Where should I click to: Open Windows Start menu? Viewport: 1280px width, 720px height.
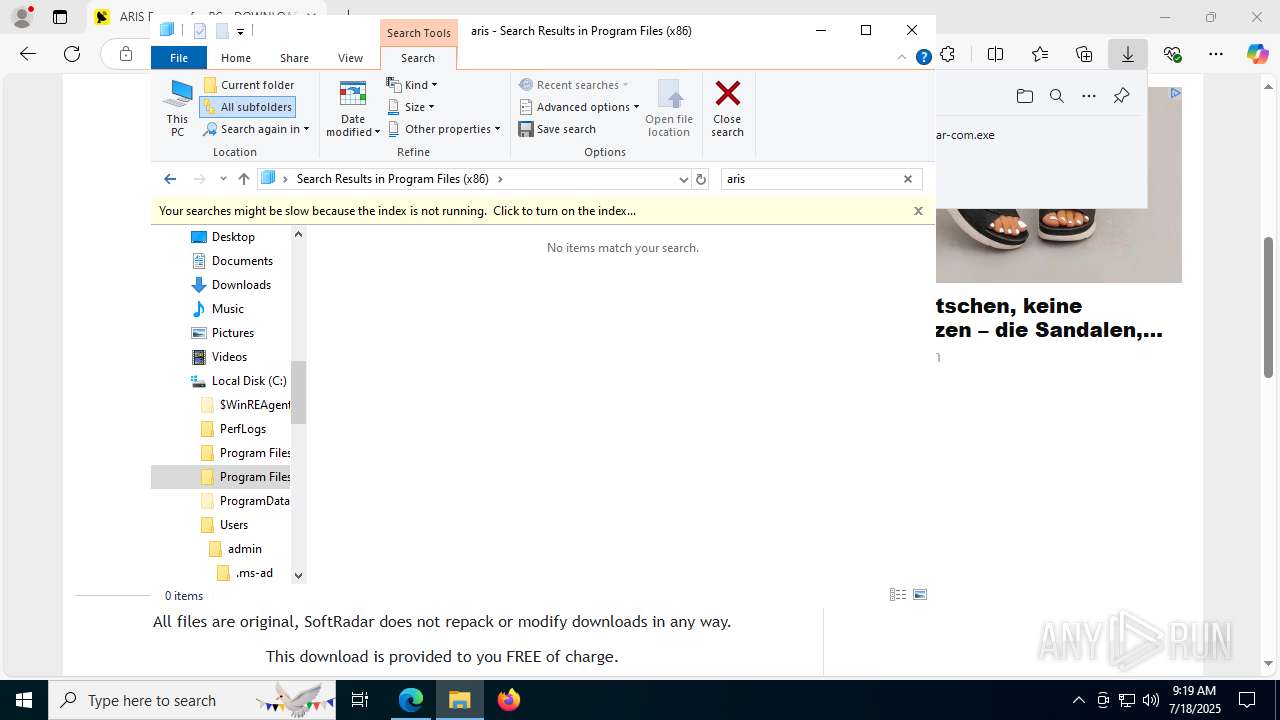(24, 700)
